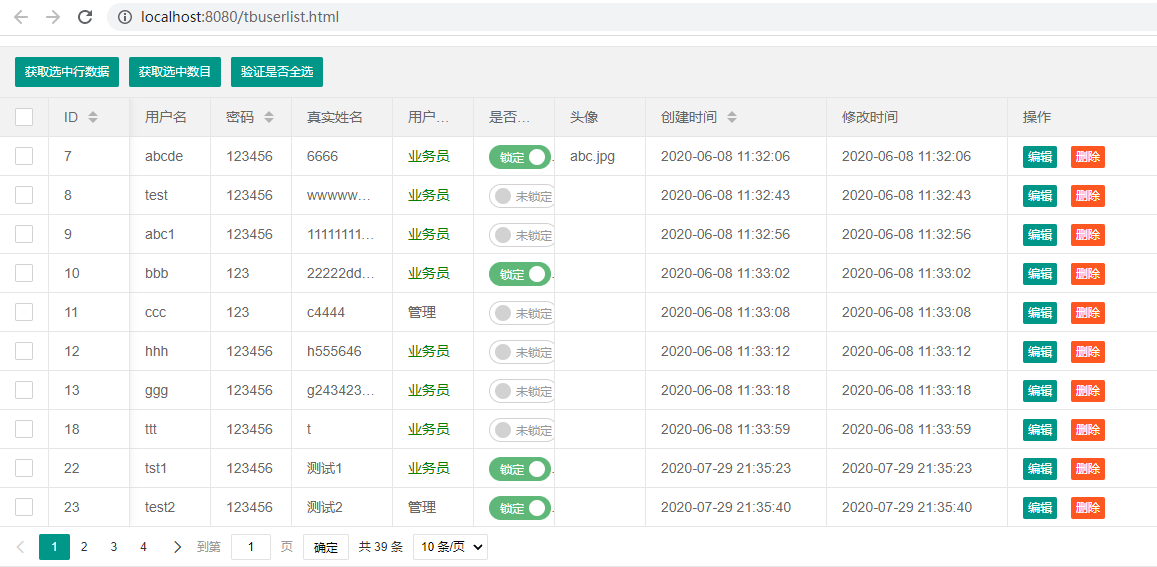Edit user tst1 with 编辑 button
Image resolution: width=1157 pixels, height=567 pixels.
click(x=1040, y=469)
